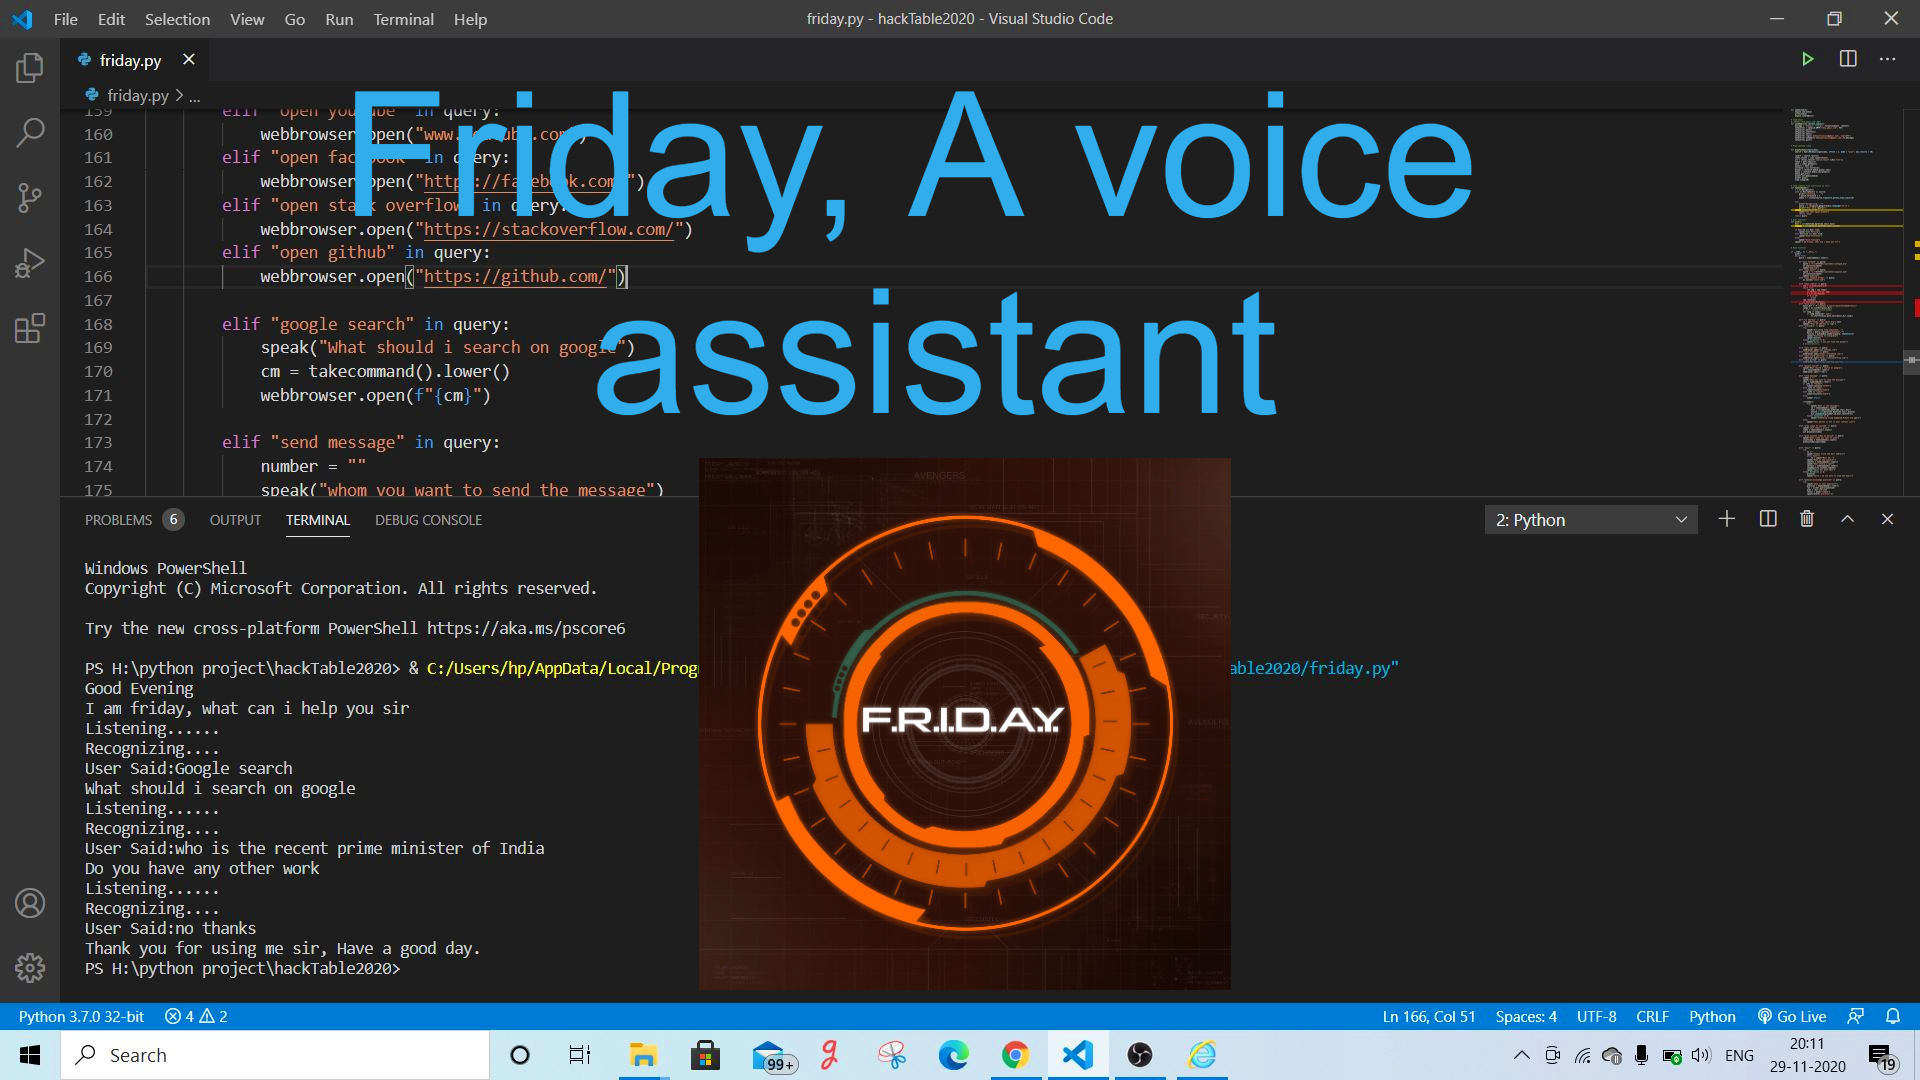Open the Terminal menu
The width and height of the screenshot is (1920, 1080).
click(403, 19)
